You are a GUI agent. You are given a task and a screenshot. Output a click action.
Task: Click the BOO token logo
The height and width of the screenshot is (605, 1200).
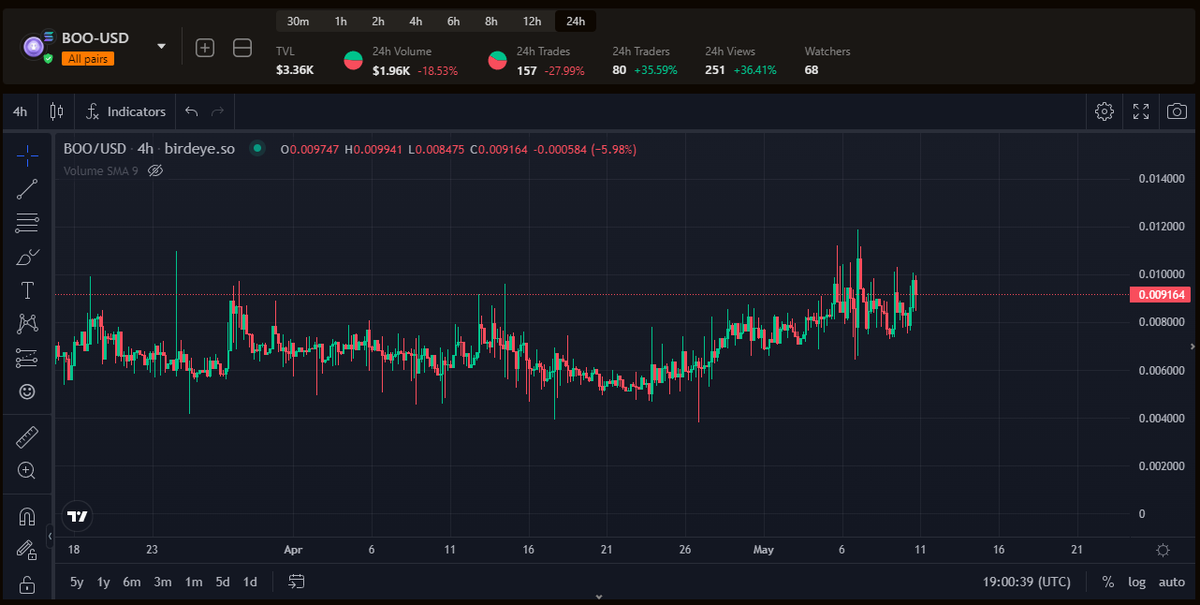(33, 45)
